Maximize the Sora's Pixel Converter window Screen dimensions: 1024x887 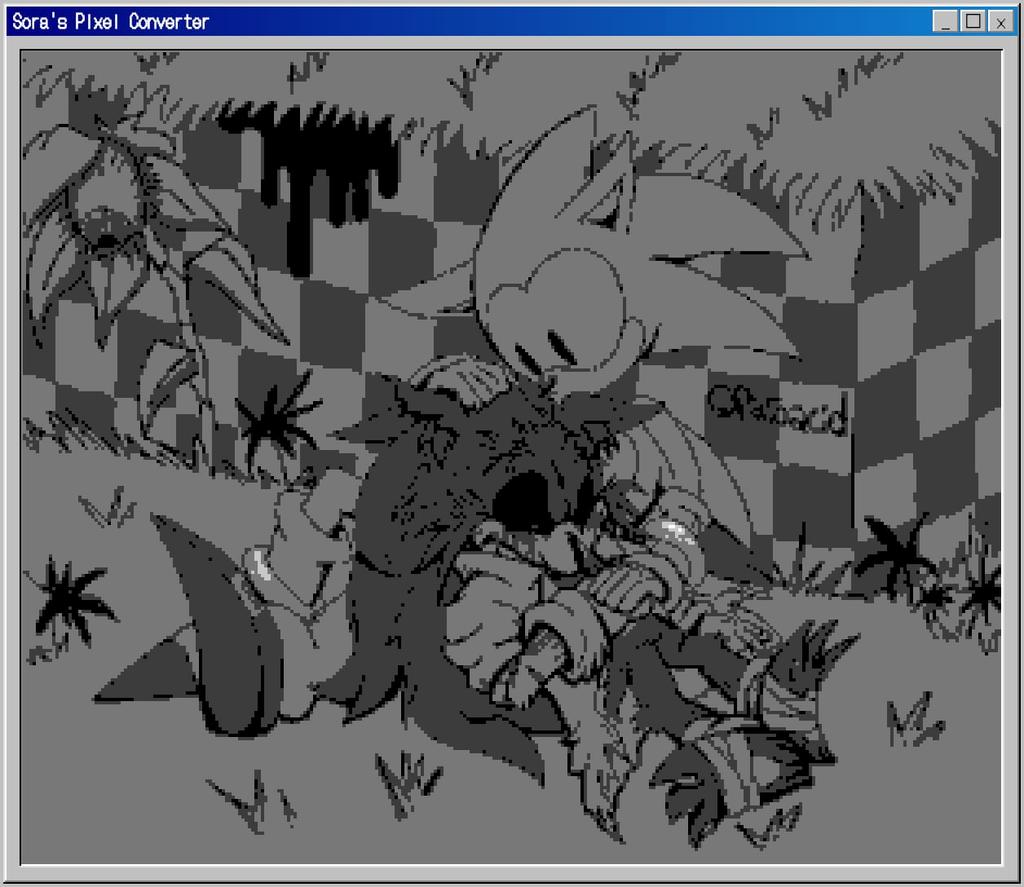[973, 22]
